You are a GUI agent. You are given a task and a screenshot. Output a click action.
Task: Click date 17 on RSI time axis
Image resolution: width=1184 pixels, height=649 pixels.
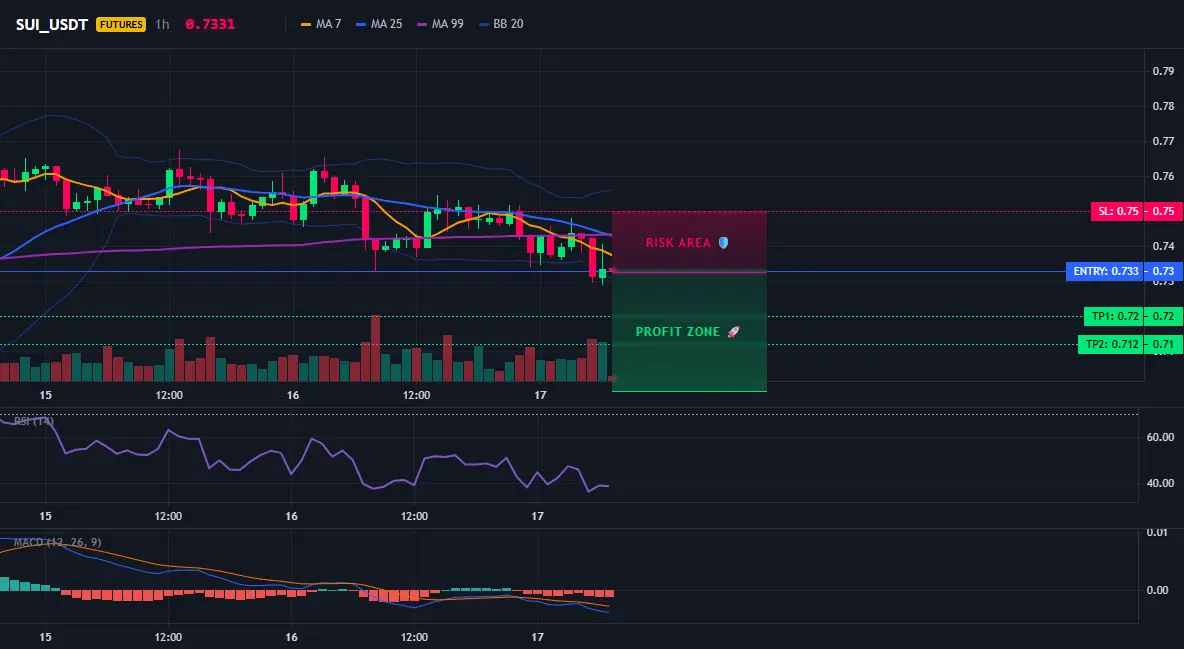tap(537, 516)
